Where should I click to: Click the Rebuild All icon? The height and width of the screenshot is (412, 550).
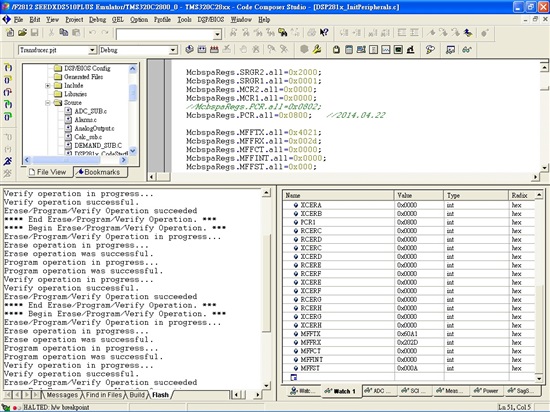point(214,50)
